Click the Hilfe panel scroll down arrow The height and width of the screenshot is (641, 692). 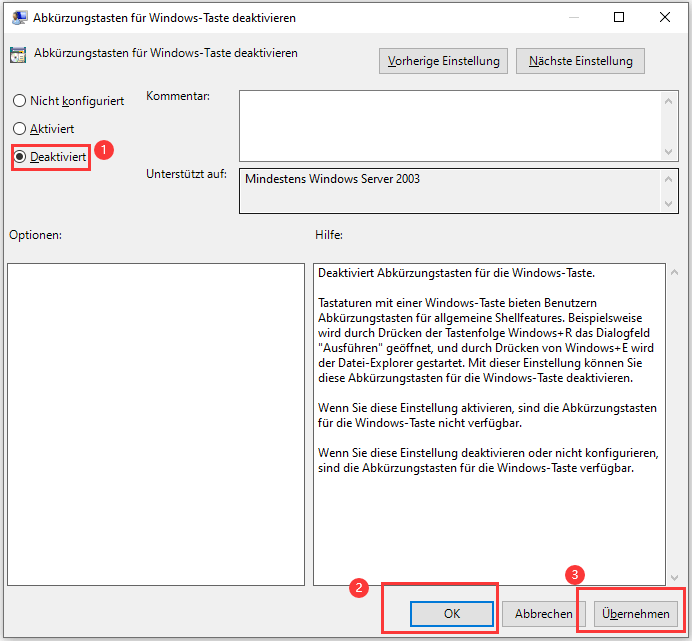tap(674, 577)
